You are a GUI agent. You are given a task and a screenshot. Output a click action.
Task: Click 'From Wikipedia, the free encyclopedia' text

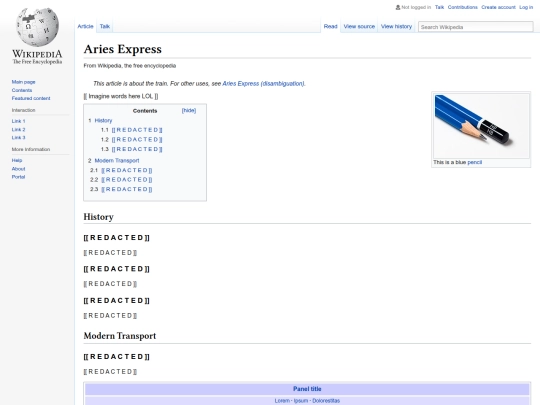point(130,66)
